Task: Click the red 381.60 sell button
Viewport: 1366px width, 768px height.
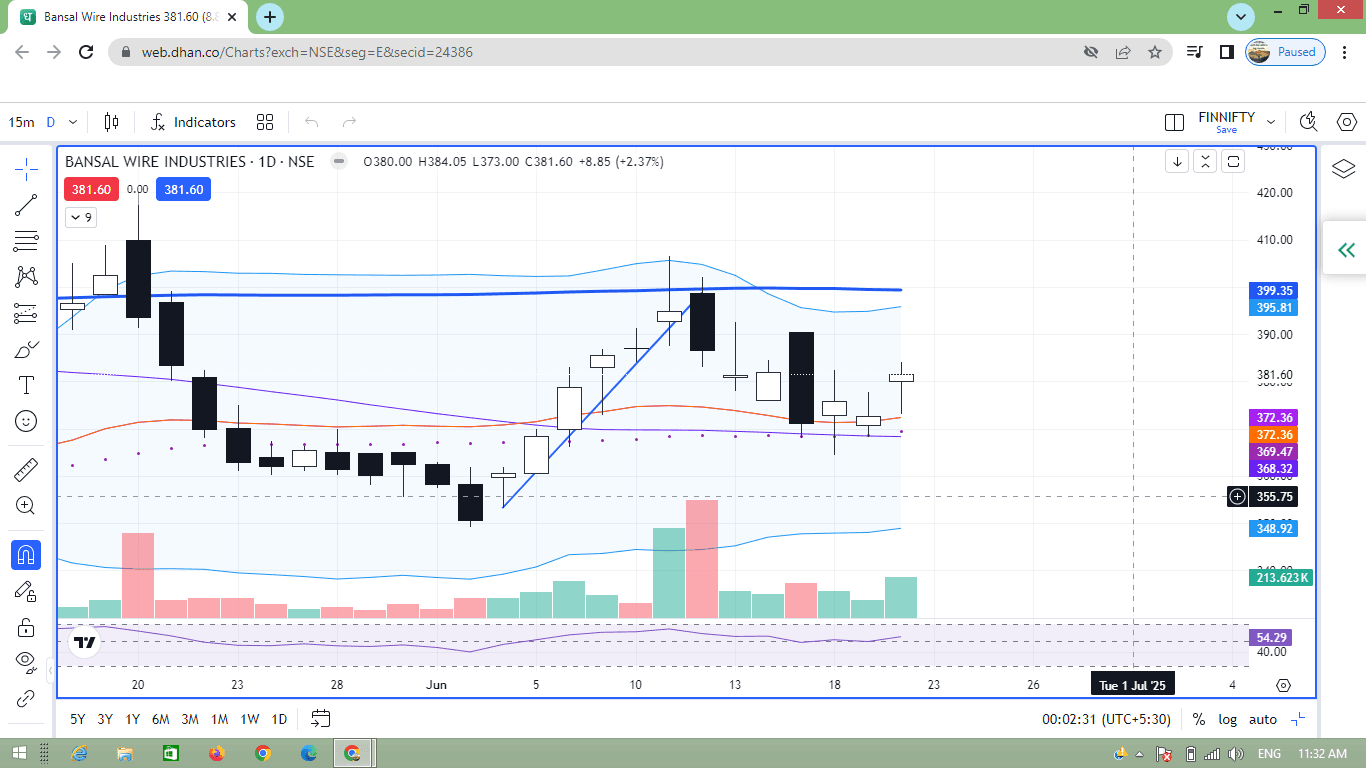Action: (x=91, y=189)
